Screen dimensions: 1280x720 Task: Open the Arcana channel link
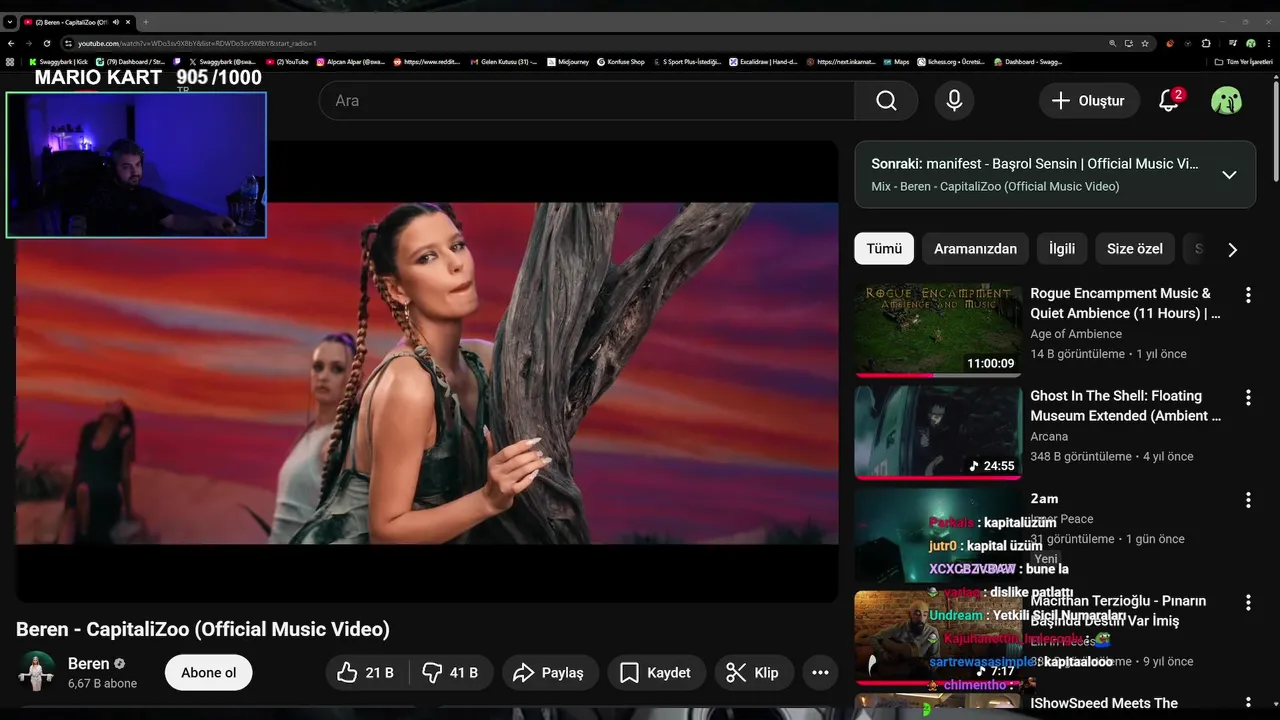coord(1049,436)
